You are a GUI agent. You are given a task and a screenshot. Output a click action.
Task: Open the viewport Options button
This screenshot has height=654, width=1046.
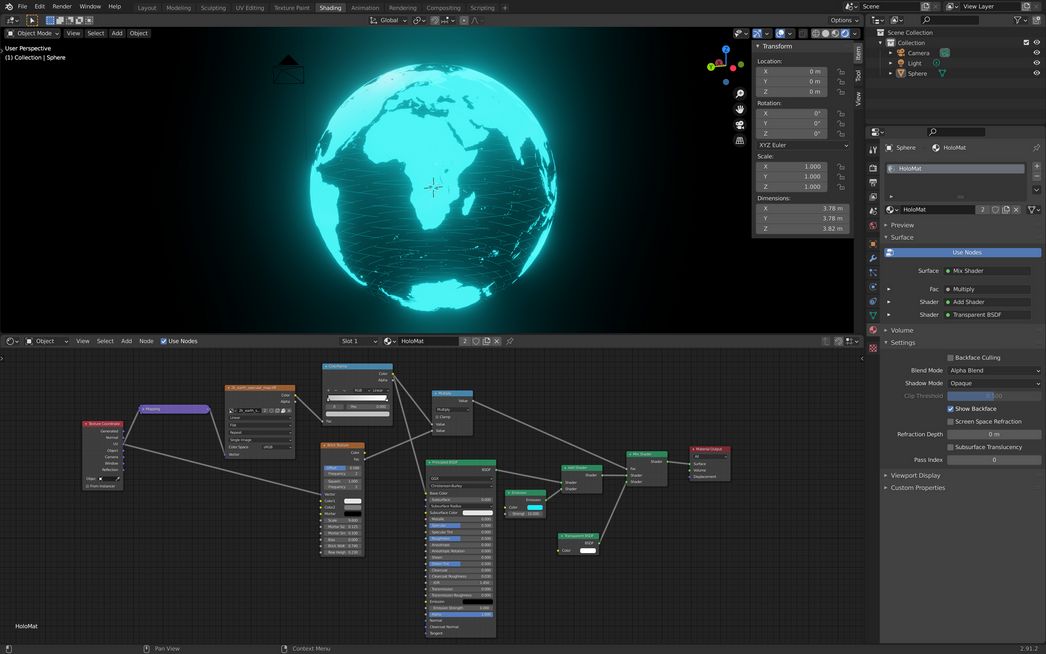coord(844,21)
